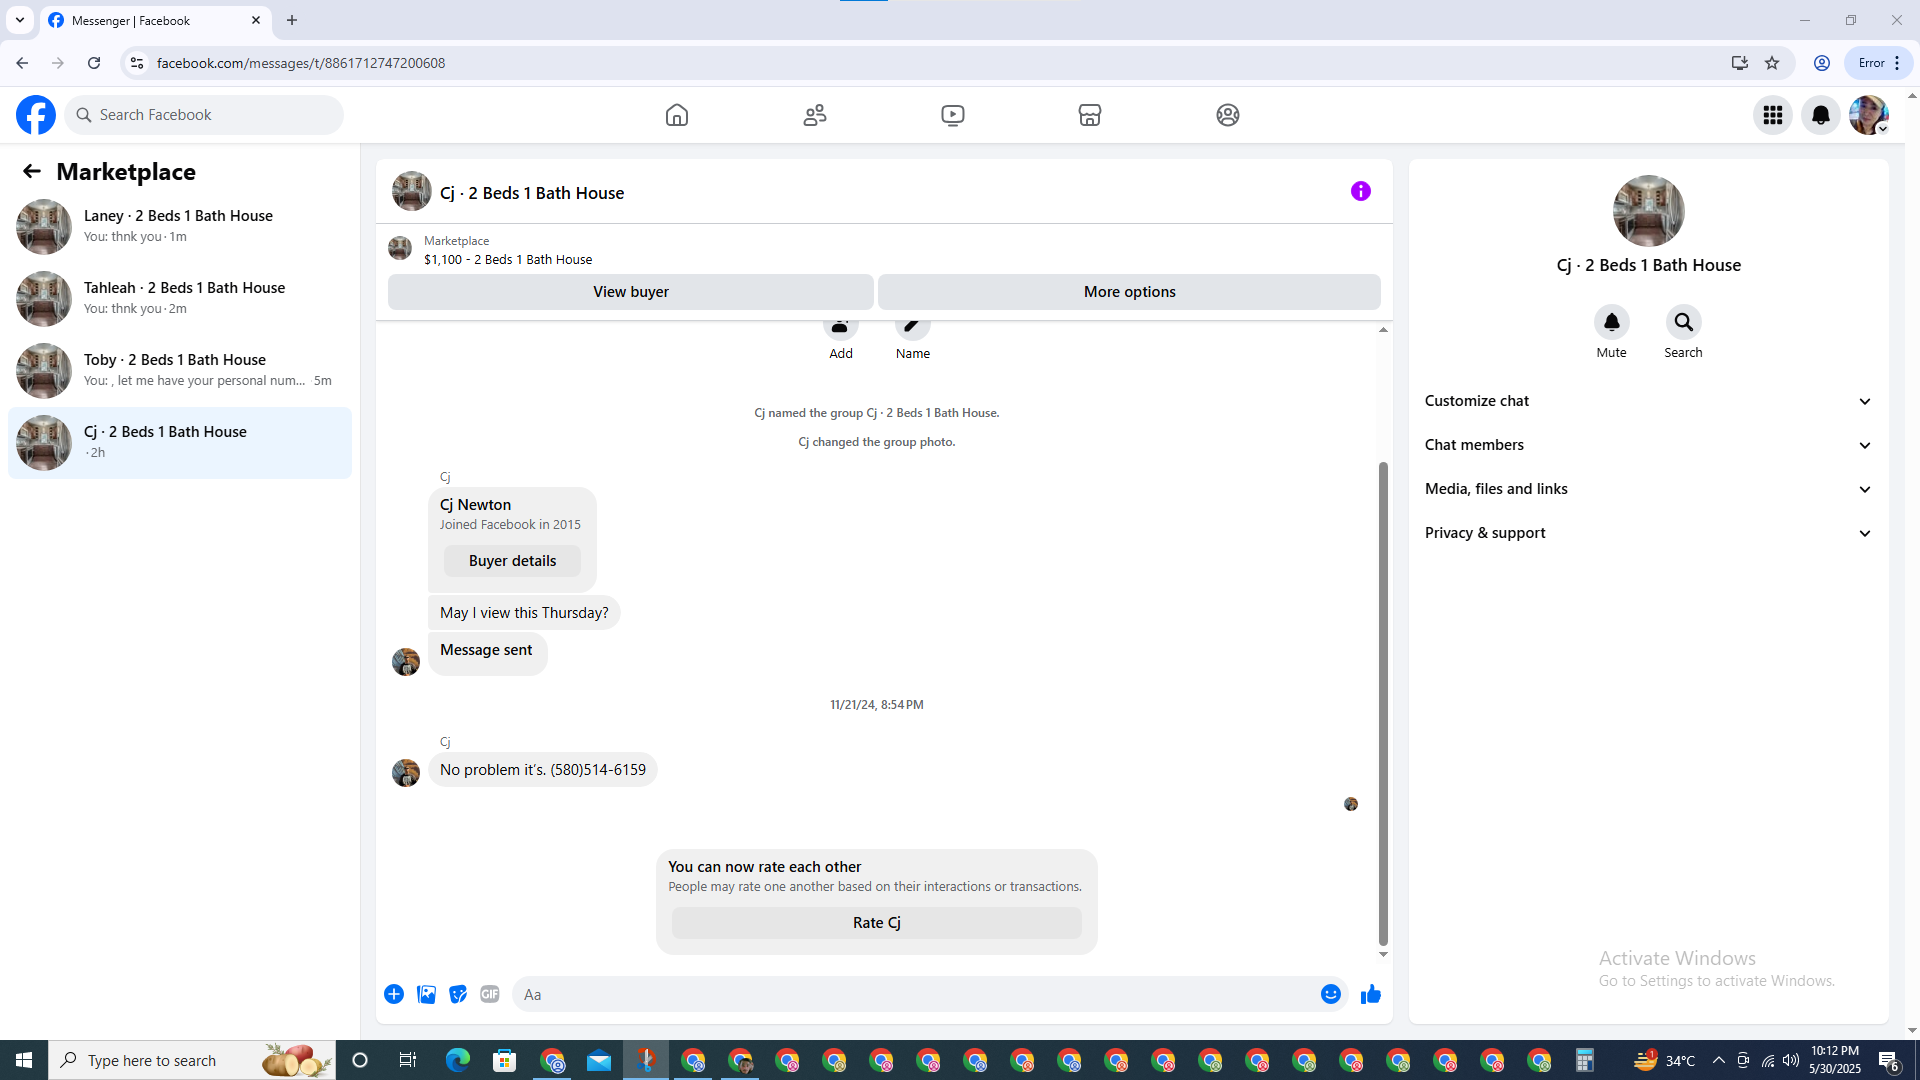
Task: Open the account profile picture menu
Action: tap(1869, 115)
